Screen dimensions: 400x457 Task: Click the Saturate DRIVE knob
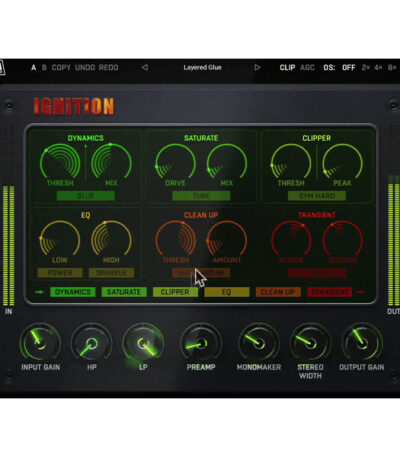click(x=175, y=162)
